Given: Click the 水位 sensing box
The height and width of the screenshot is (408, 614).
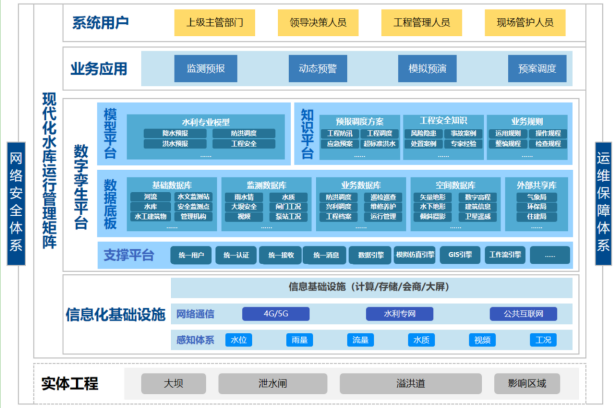Looking at the screenshot, I should 238,340.
